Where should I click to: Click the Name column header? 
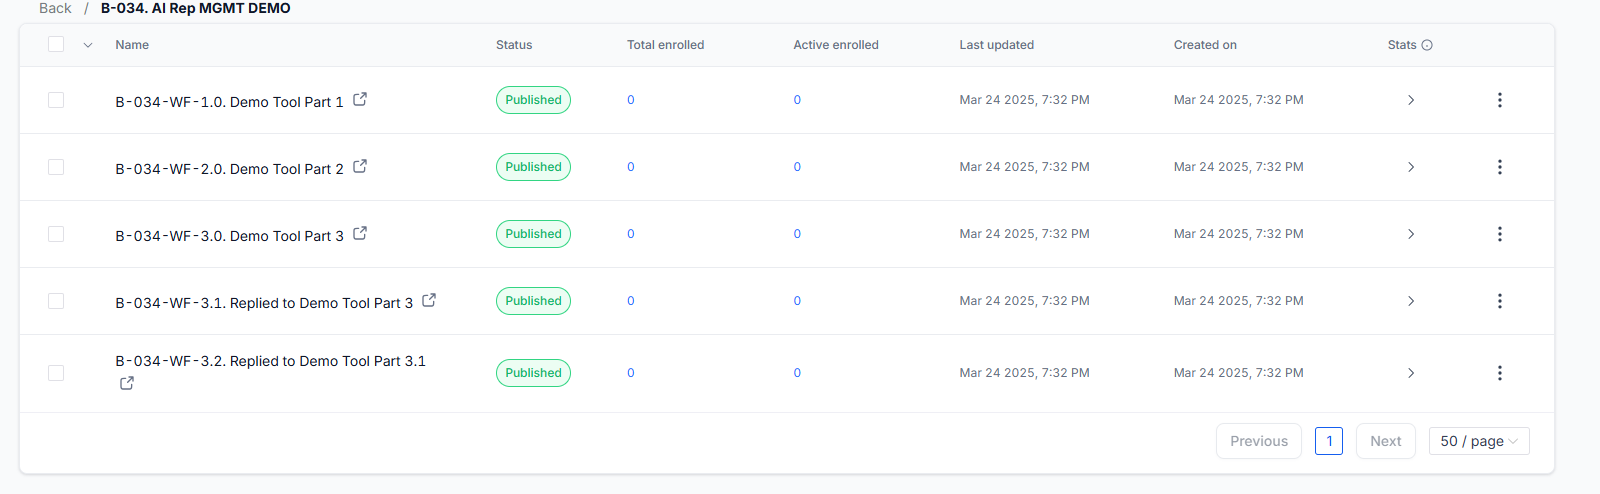tap(132, 45)
